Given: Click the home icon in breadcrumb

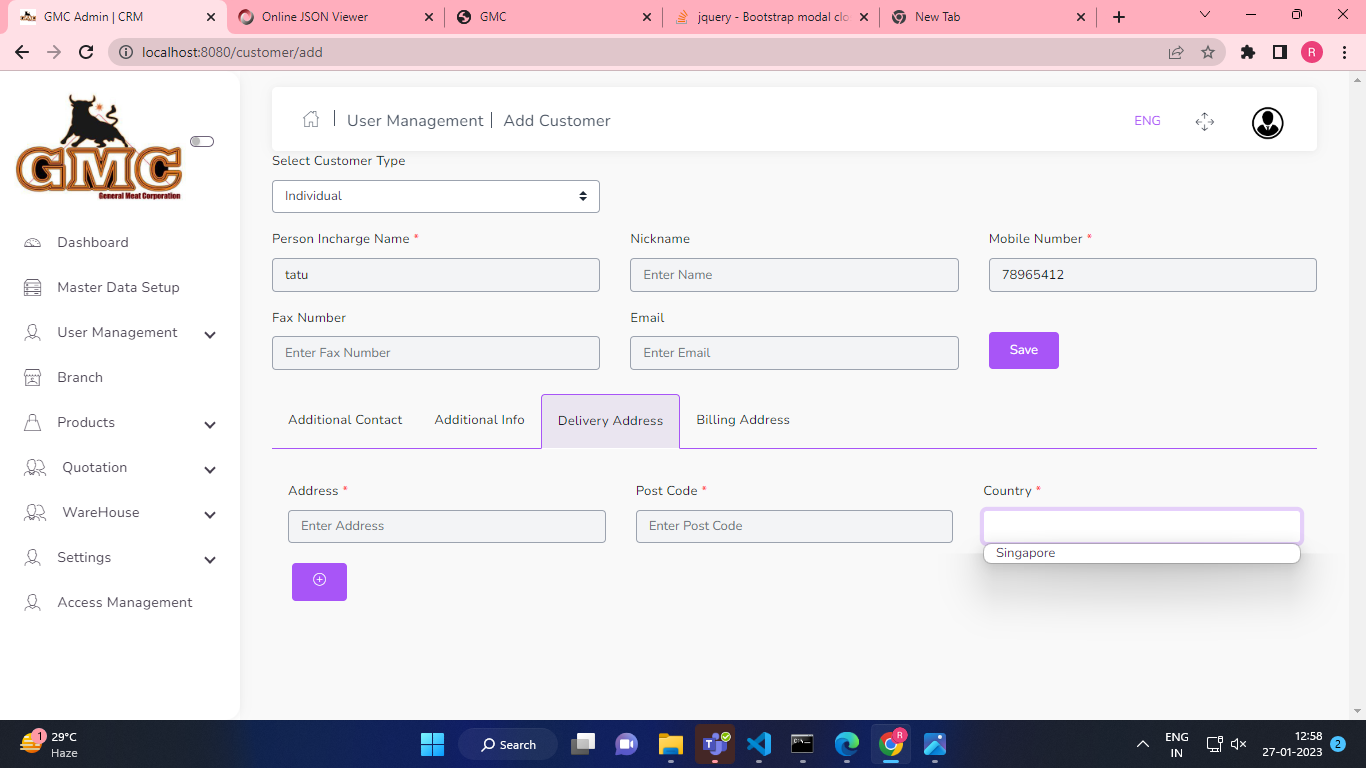Looking at the screenshot, I should [x=311, y=120].
